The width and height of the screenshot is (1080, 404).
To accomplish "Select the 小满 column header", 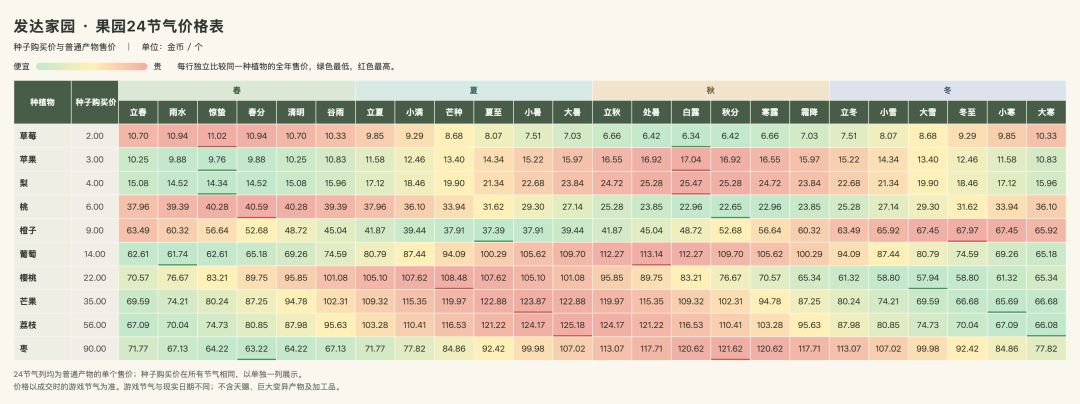I will click(415, 112).
